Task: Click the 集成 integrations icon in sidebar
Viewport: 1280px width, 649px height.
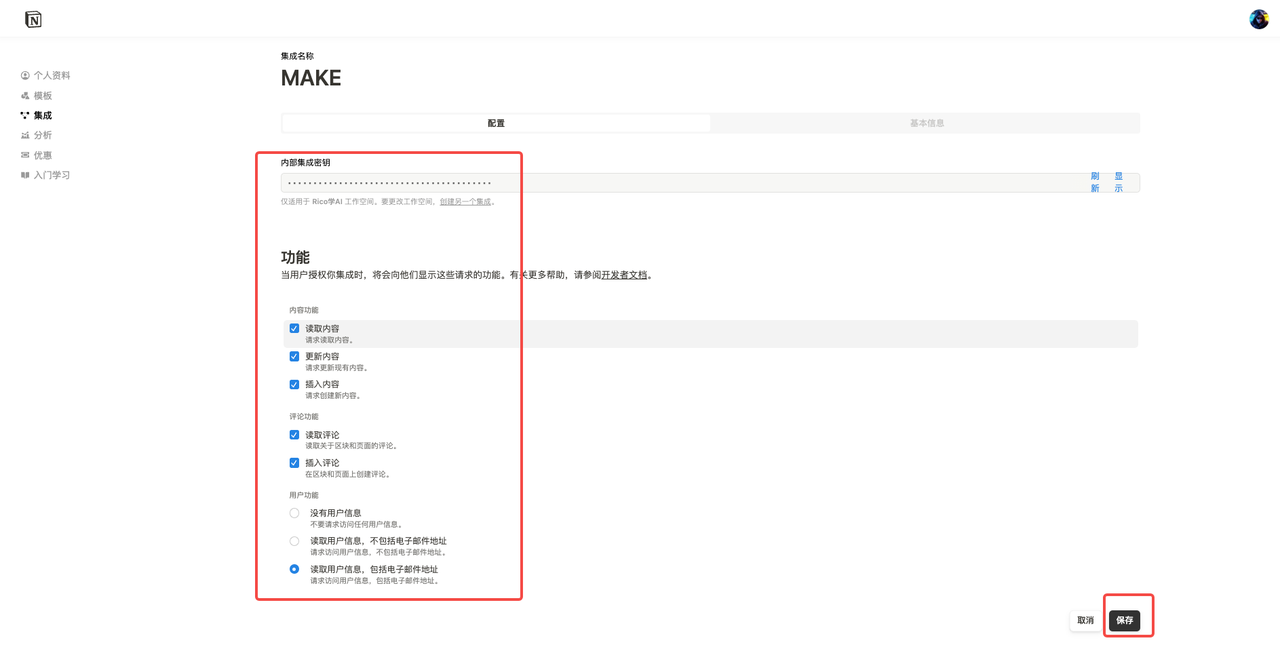Action: click(x=25, y=116)
